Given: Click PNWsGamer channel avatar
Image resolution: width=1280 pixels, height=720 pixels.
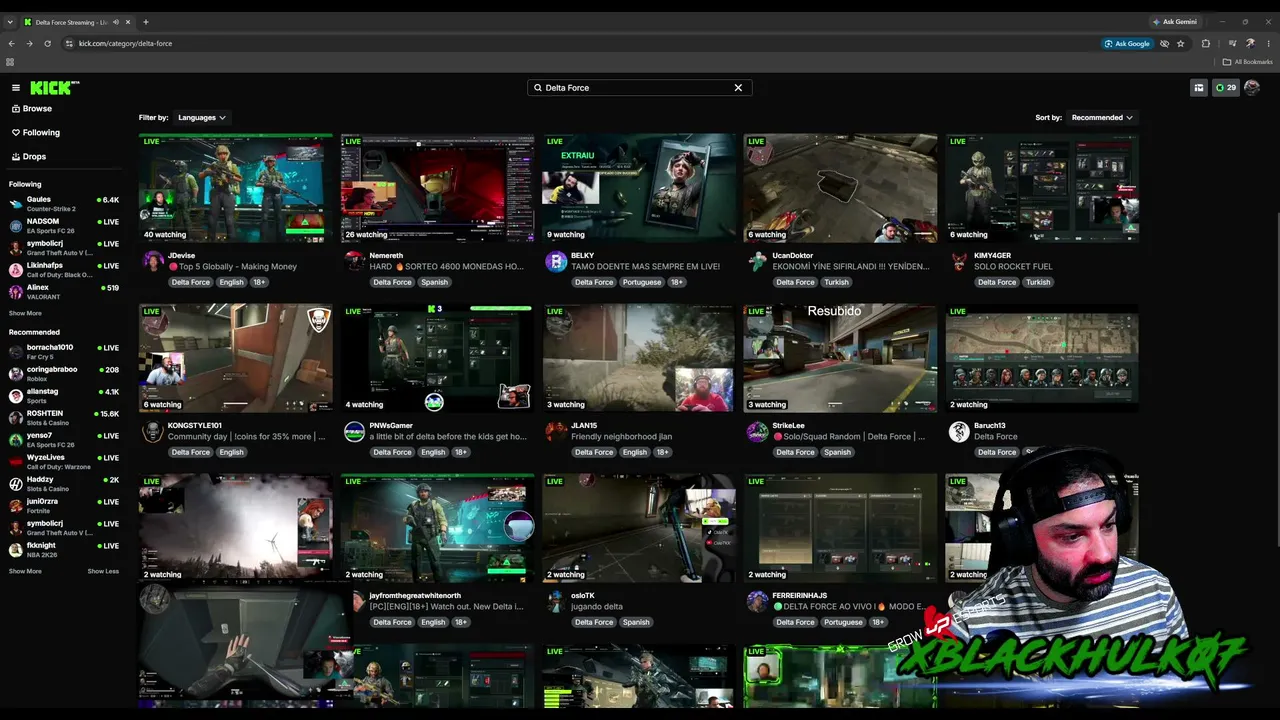Looking at the screenshot, I should coord(355,432).
